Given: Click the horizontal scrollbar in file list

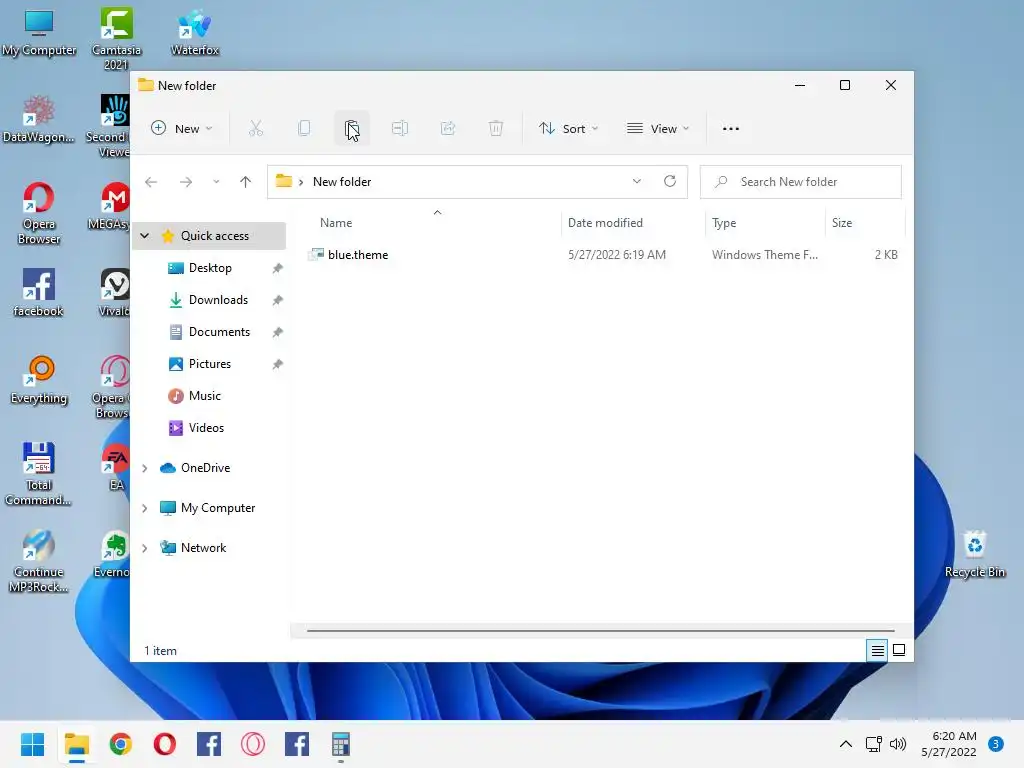Looking at the screenshot, I should (x=600, y=631).
